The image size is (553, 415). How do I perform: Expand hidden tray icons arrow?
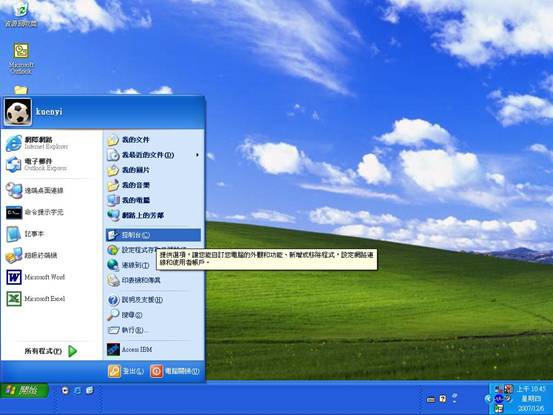tap(488, 399)
